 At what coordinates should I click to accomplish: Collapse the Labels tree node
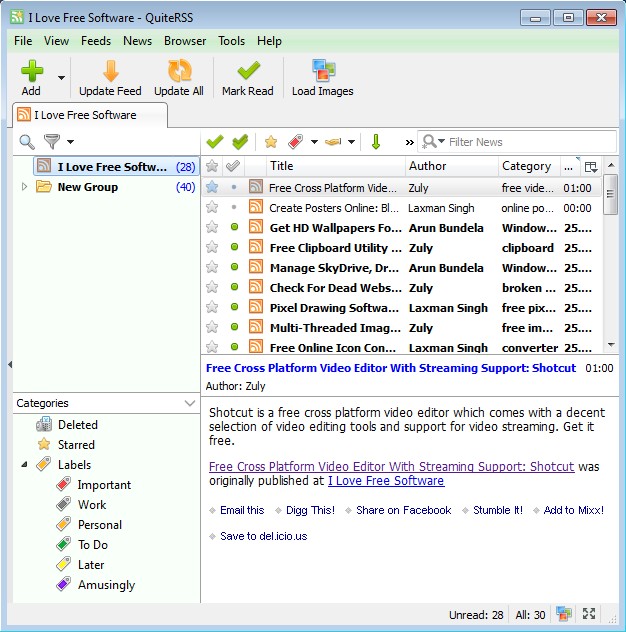tap(25, 465)
